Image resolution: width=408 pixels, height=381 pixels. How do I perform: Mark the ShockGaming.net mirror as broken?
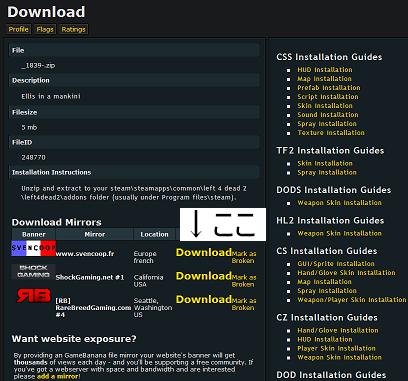244,281
